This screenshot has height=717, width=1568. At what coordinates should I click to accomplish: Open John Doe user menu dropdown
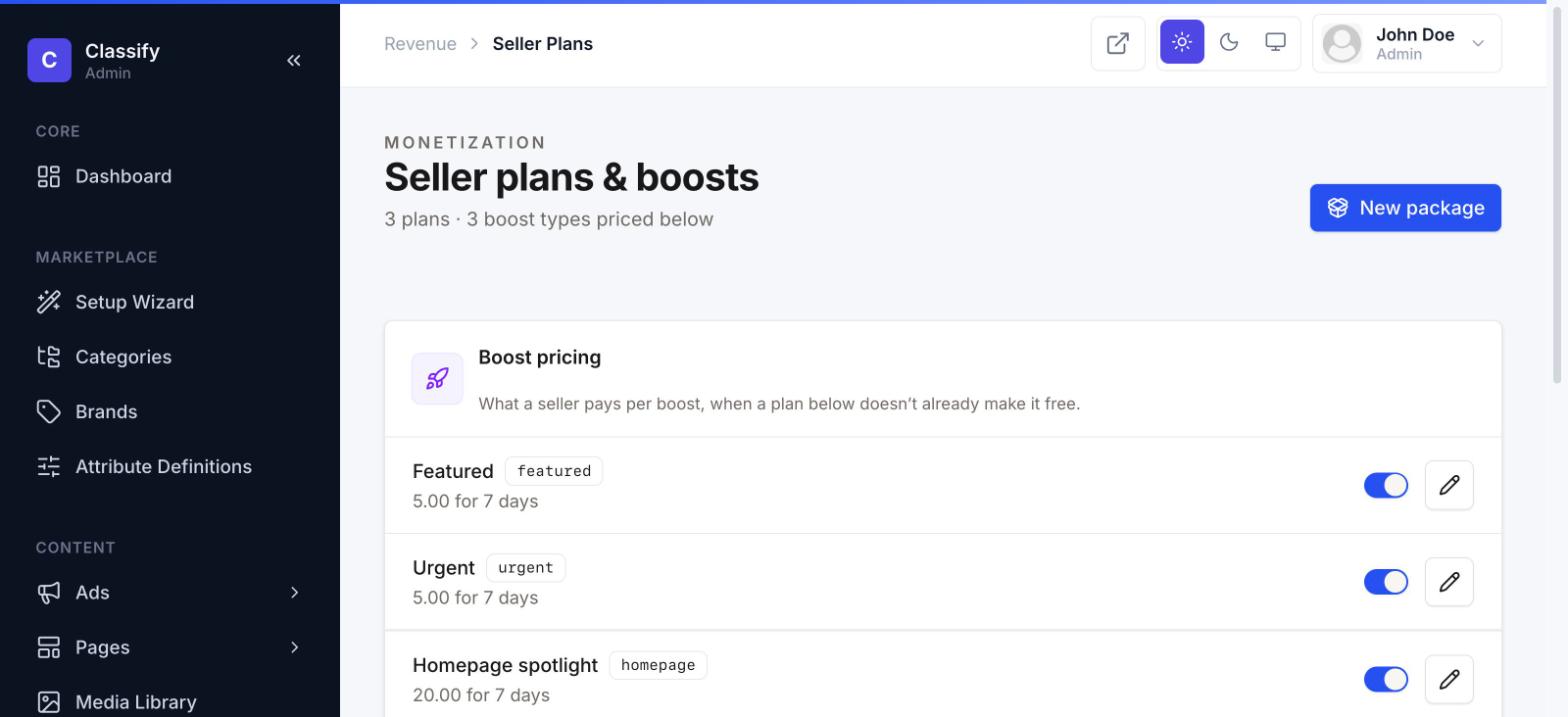(1407, 44)
